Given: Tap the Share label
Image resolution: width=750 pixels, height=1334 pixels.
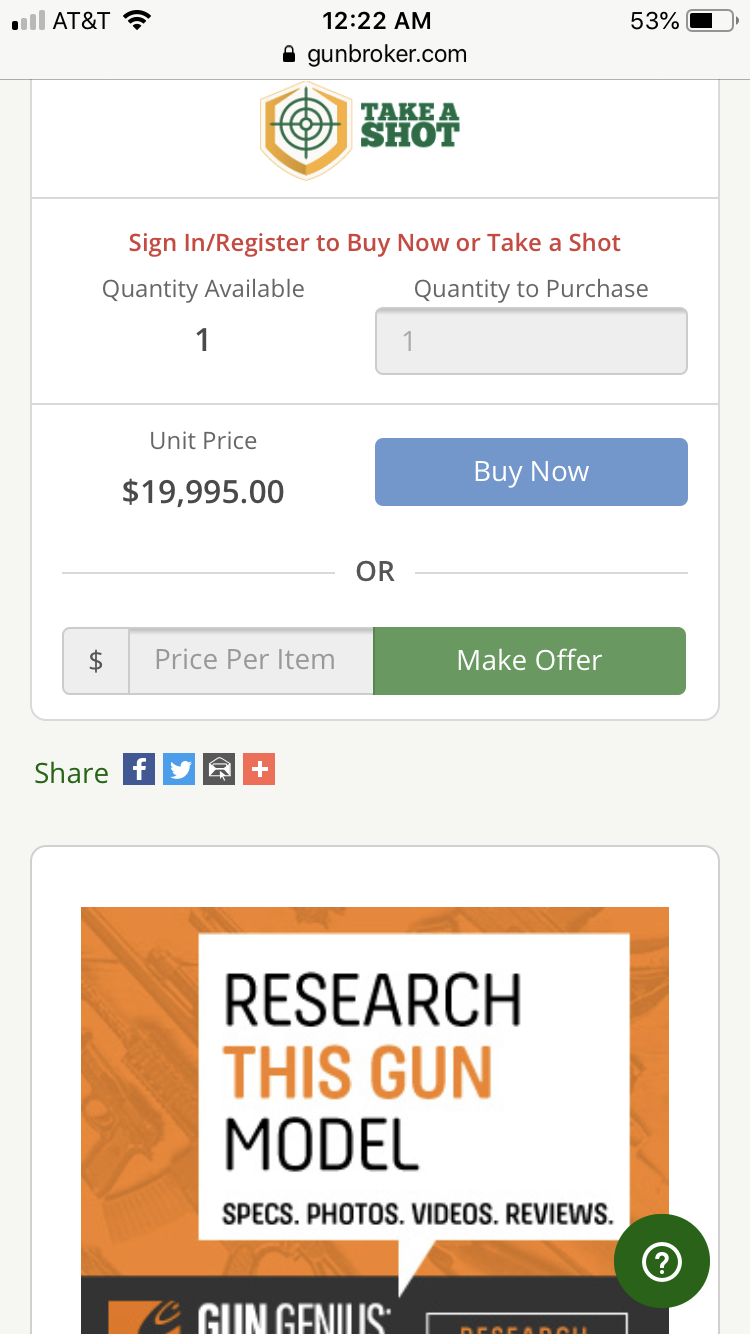Looking at the screenshot, I should (71, 772).
